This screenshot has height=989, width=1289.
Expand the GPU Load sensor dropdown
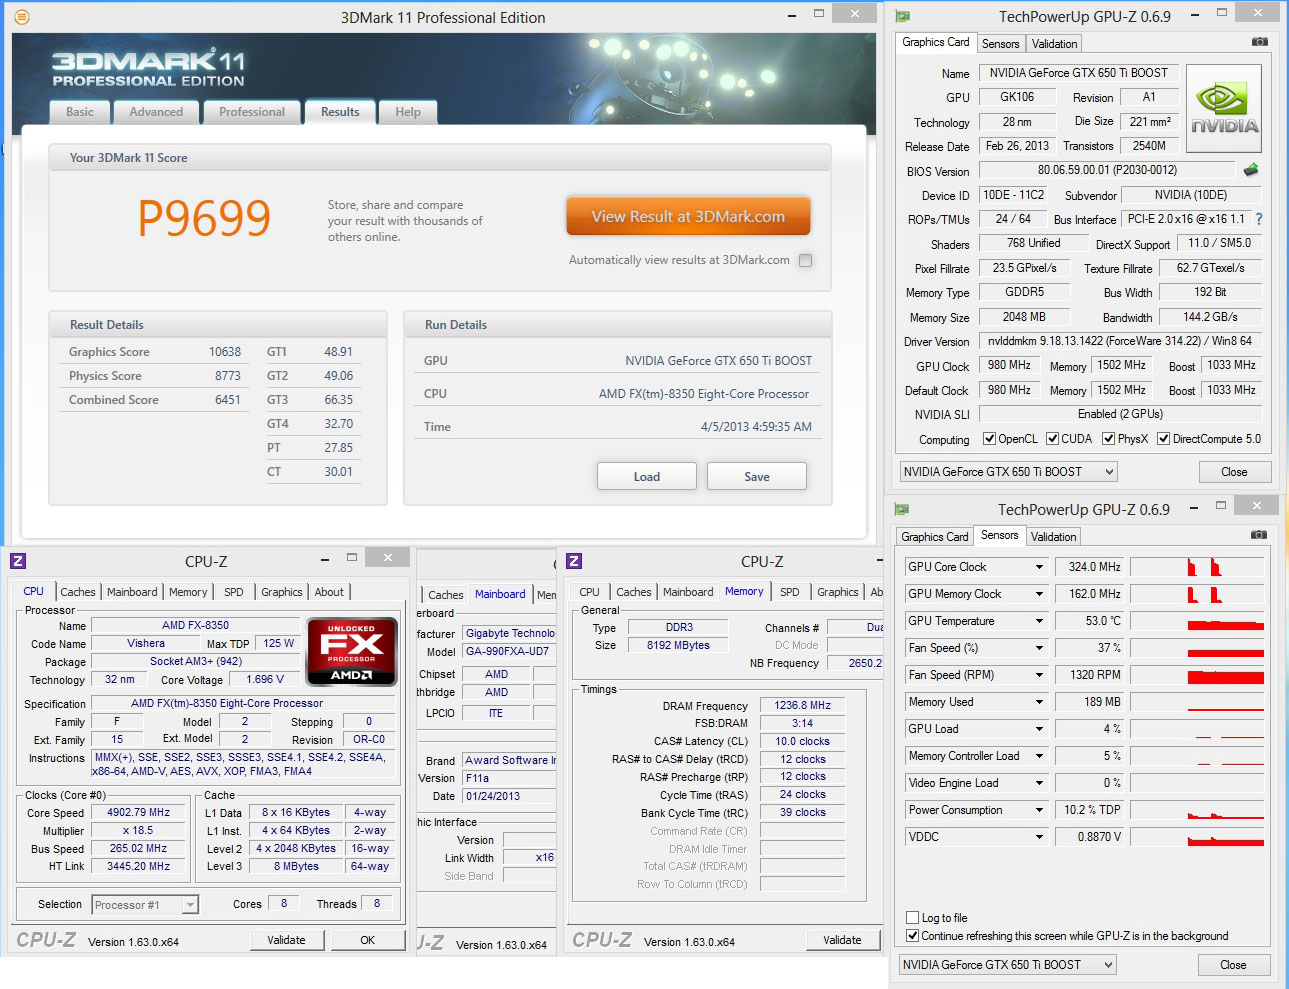1039,729
